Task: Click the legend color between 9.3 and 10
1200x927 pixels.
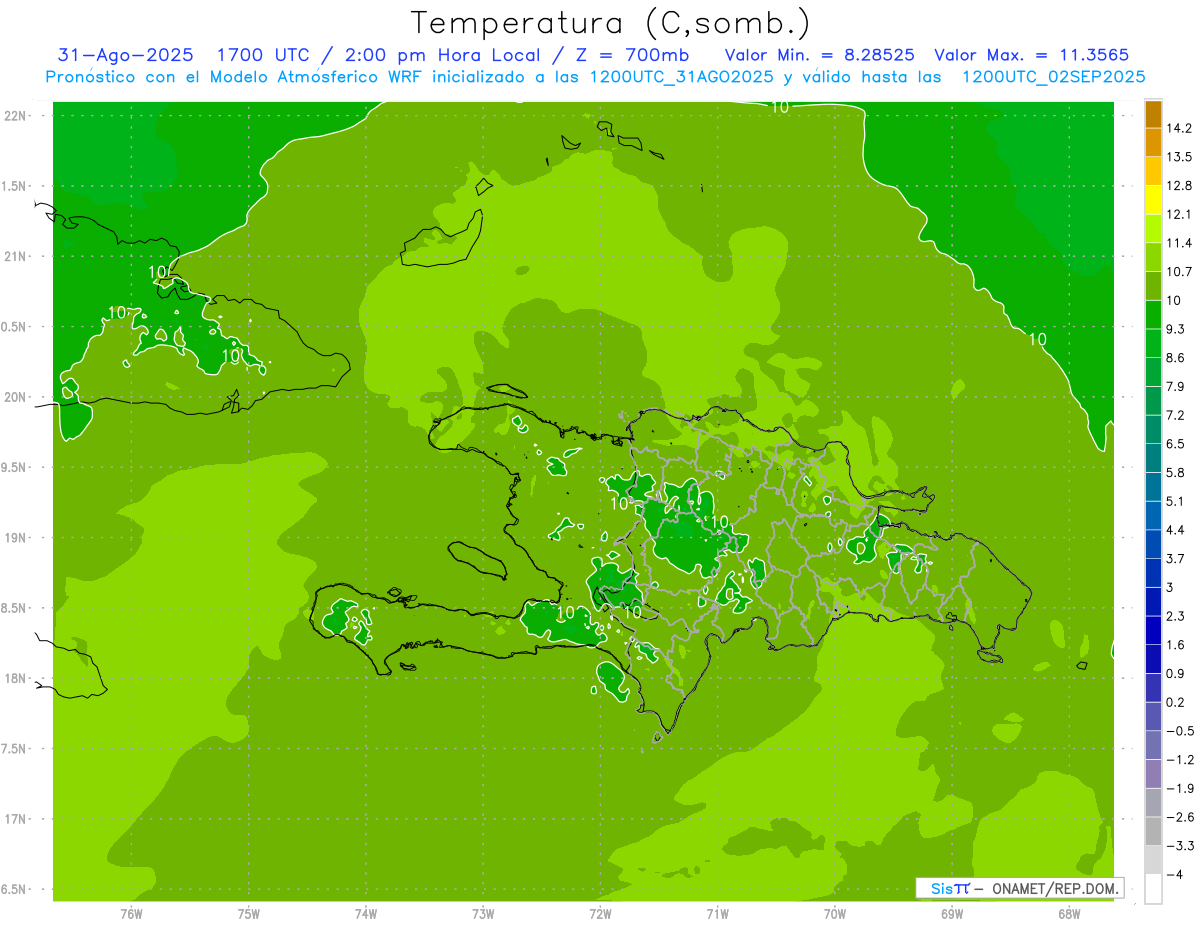Action: [x=1153, y=315]
